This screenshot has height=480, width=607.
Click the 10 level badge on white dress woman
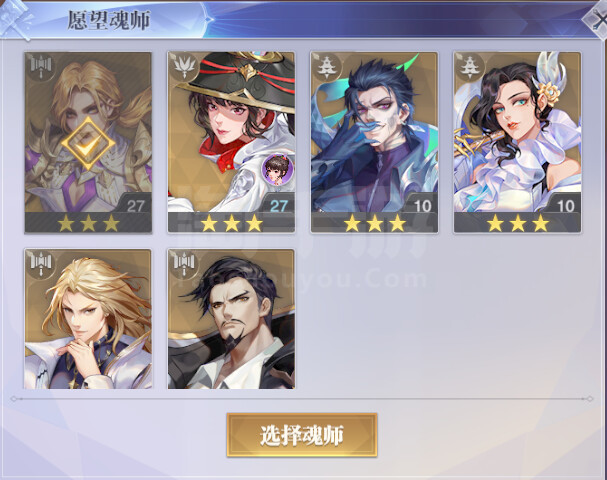(565, 206)
